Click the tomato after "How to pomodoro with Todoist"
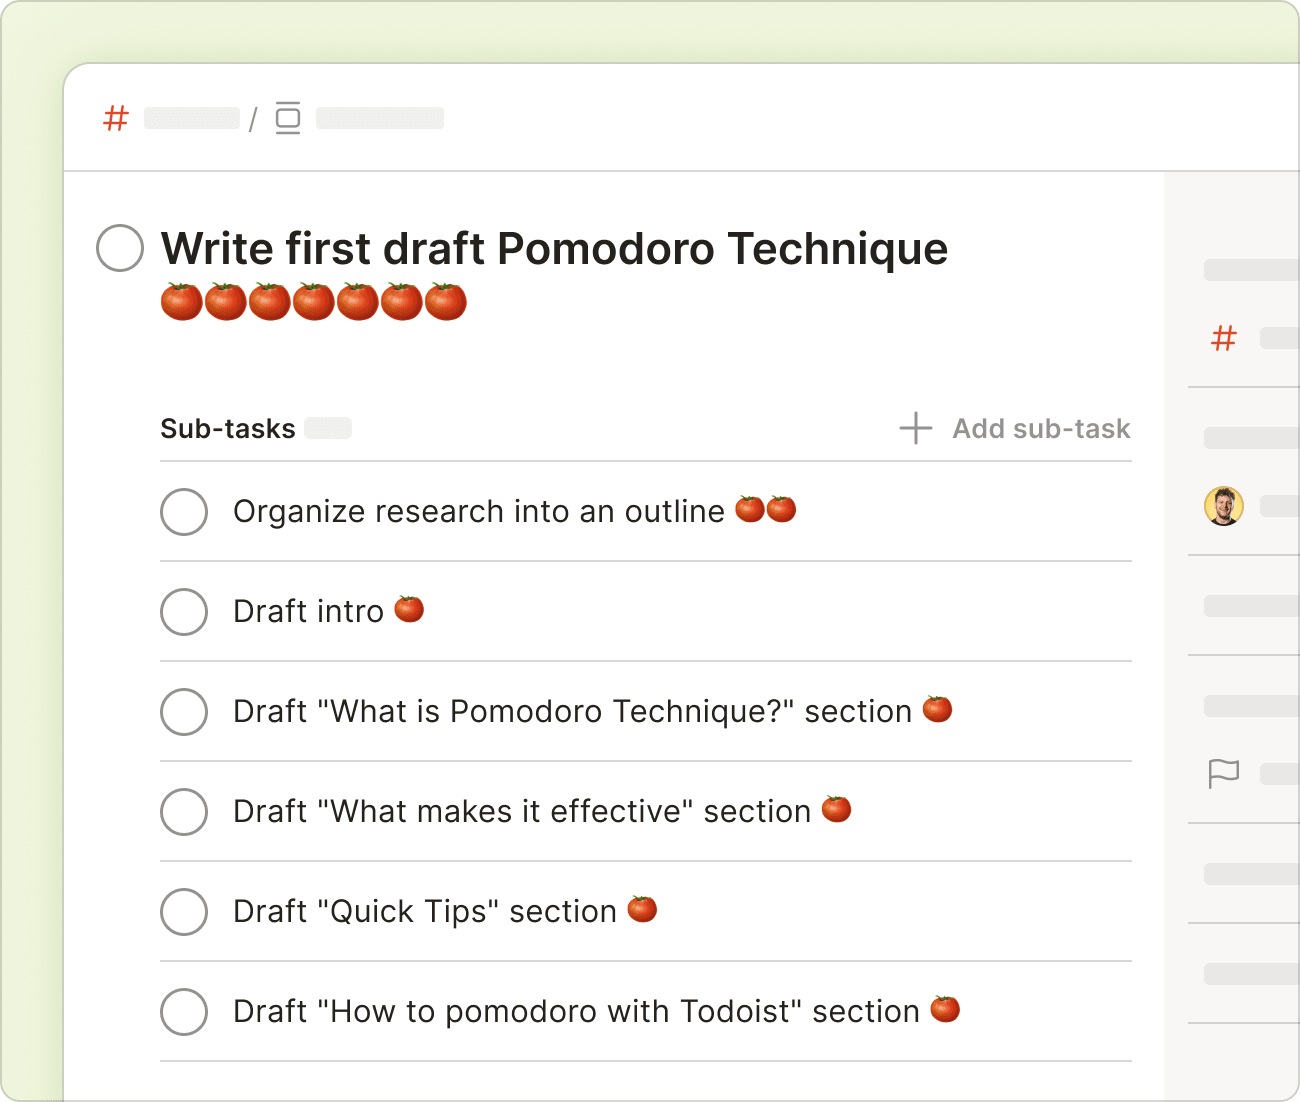The image size is (1300, 1102). coord(942,1010)
